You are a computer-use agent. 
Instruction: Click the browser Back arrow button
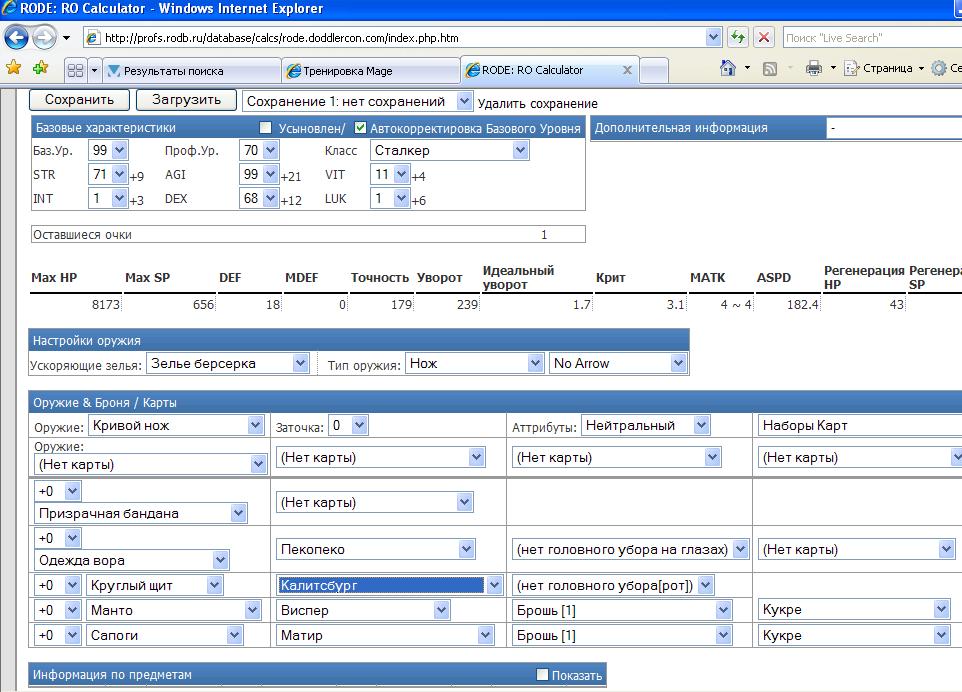tap(17, 38)
